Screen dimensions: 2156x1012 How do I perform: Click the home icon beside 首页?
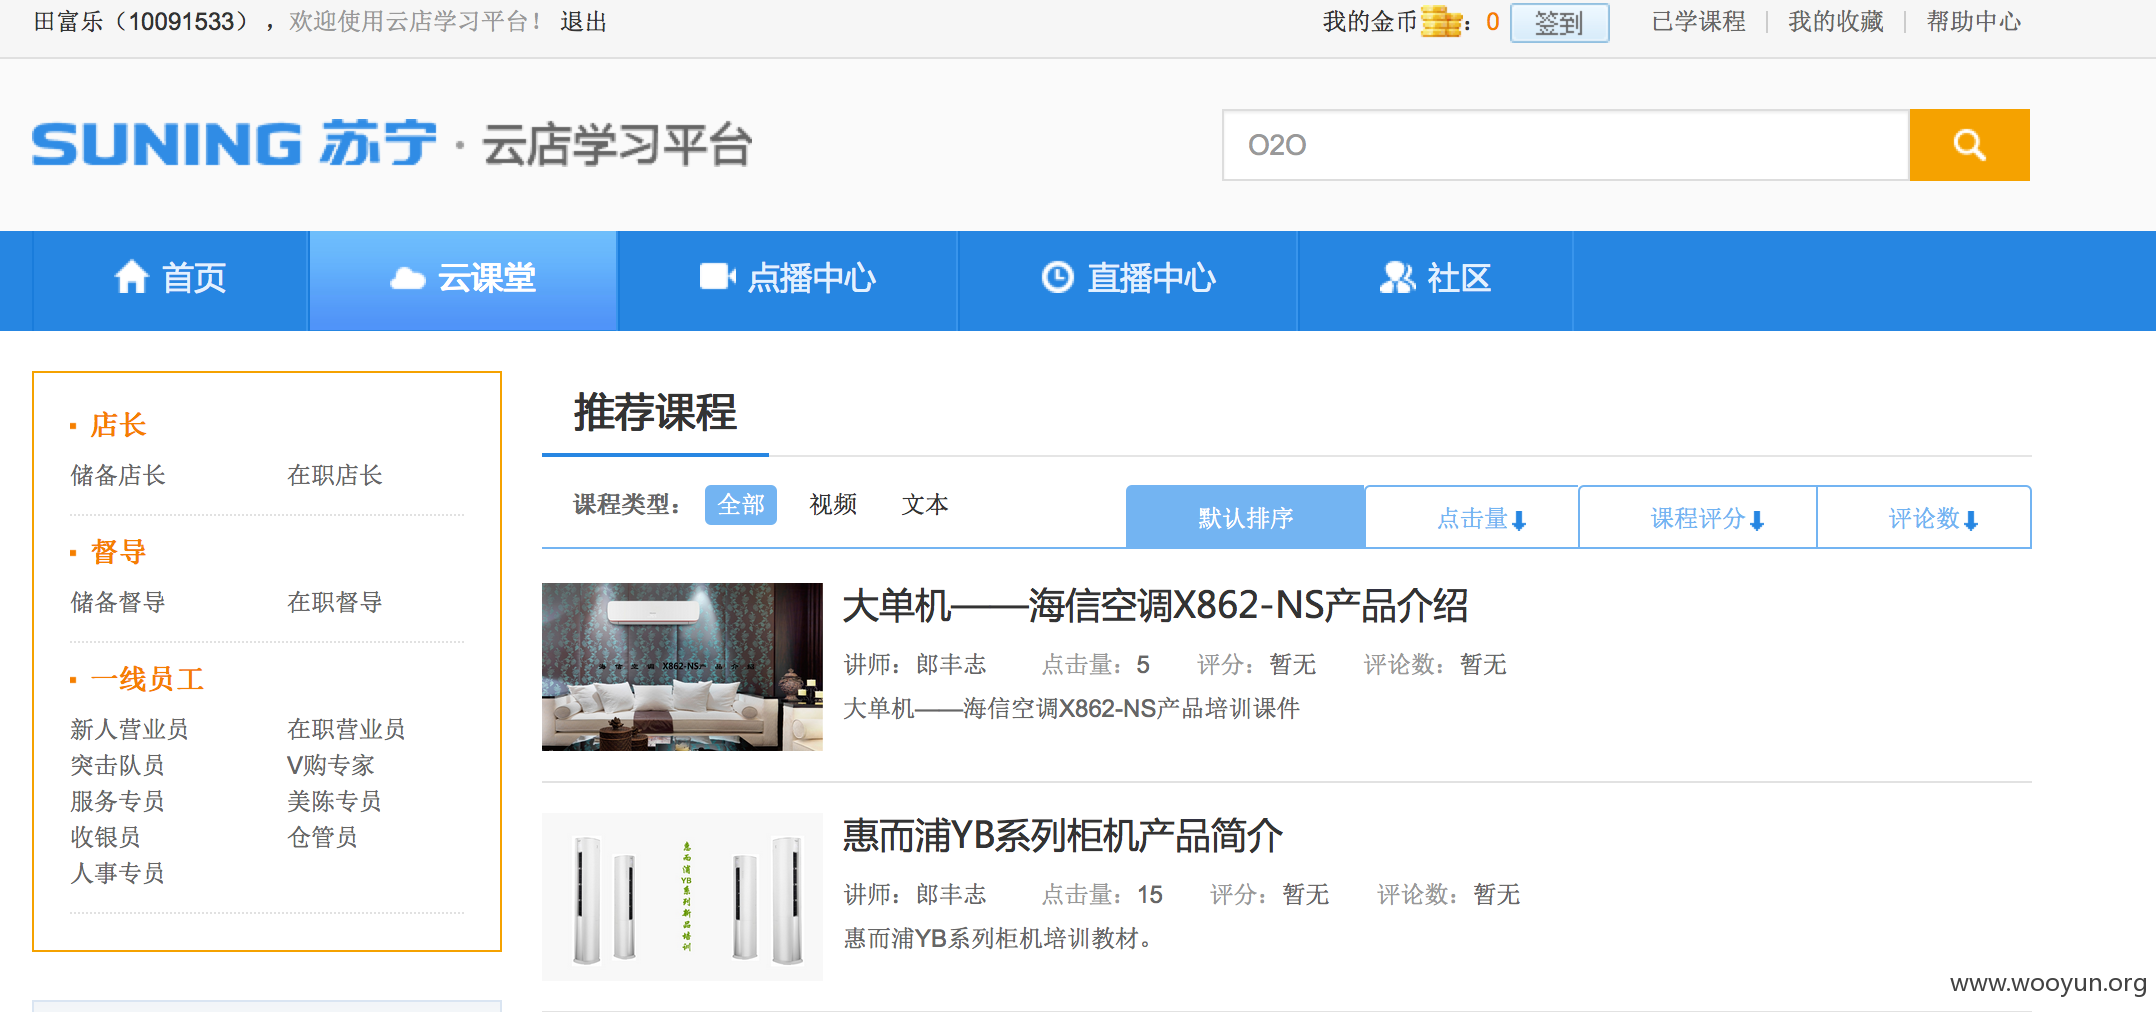coord(132,277)
